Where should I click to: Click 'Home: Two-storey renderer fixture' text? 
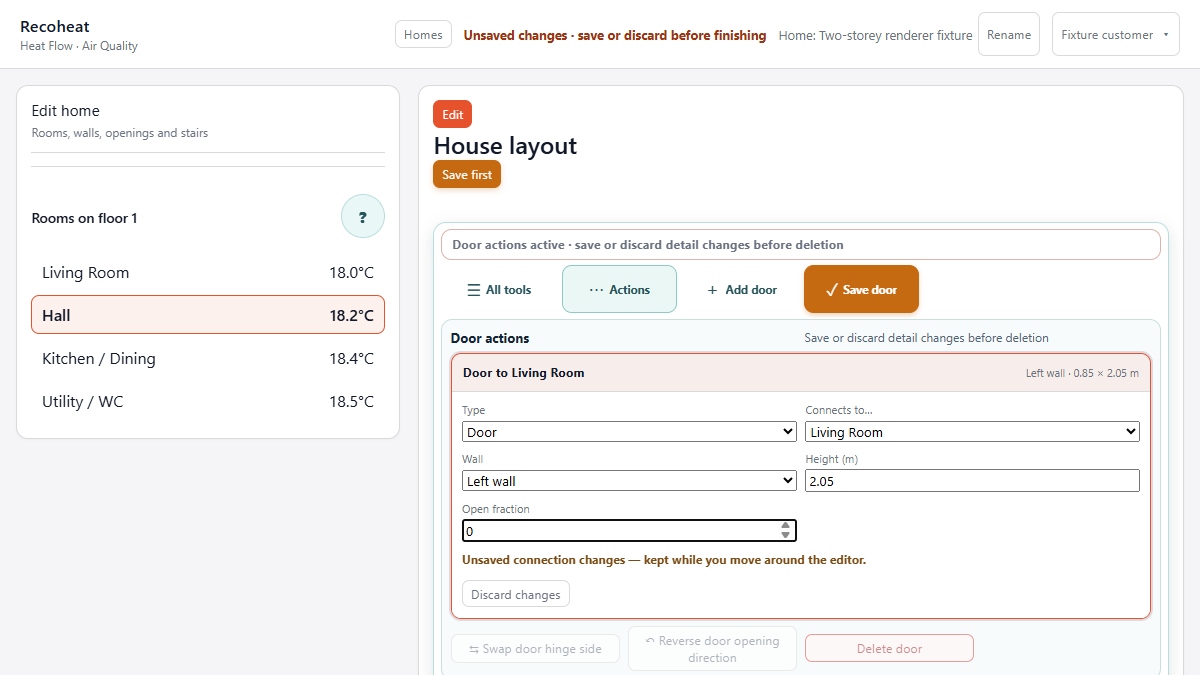(x=875, y=35)
